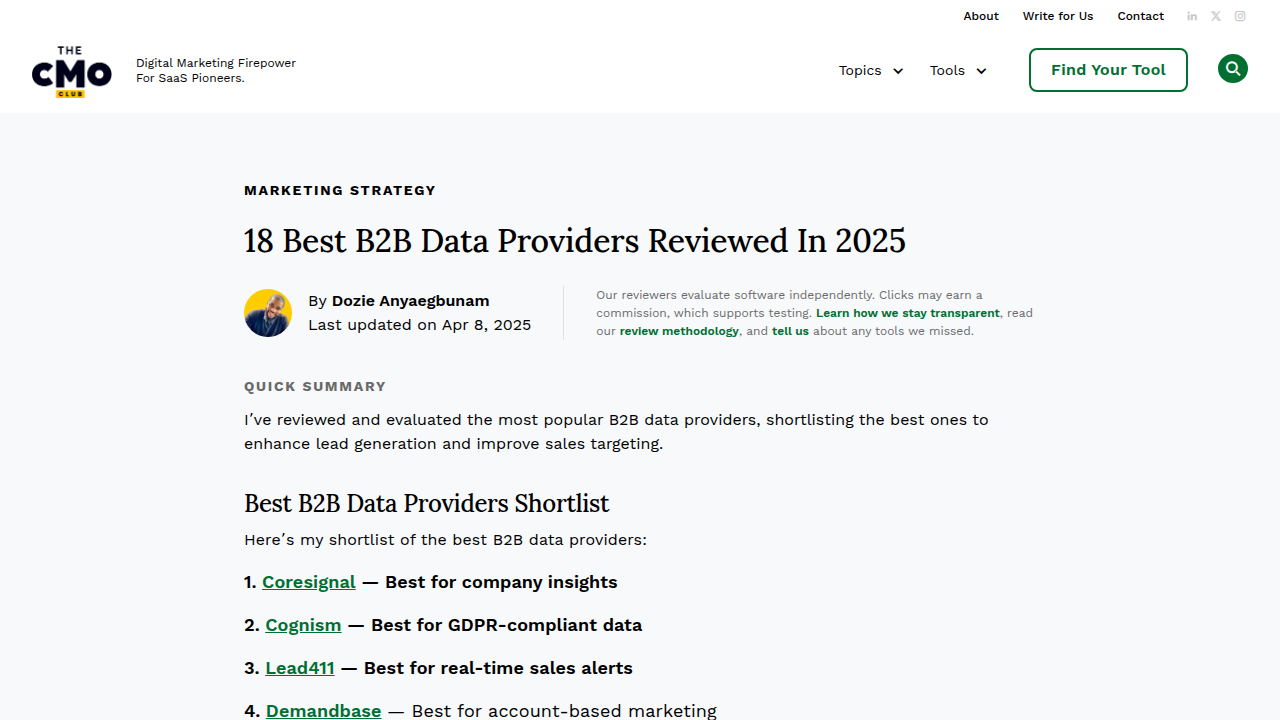Open the Contact page
Viewport: 1280px width, 720px height.
[1141, 16]
